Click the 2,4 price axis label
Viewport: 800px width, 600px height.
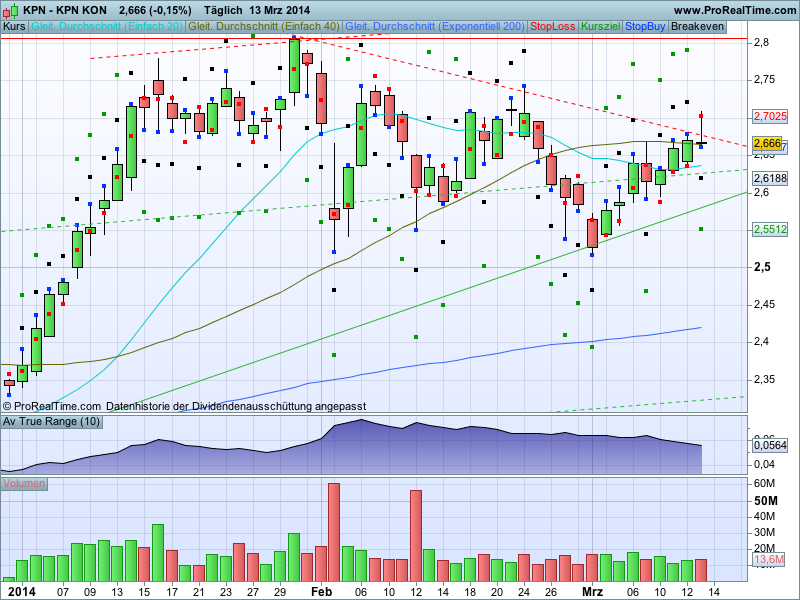(x=761, y=342)
